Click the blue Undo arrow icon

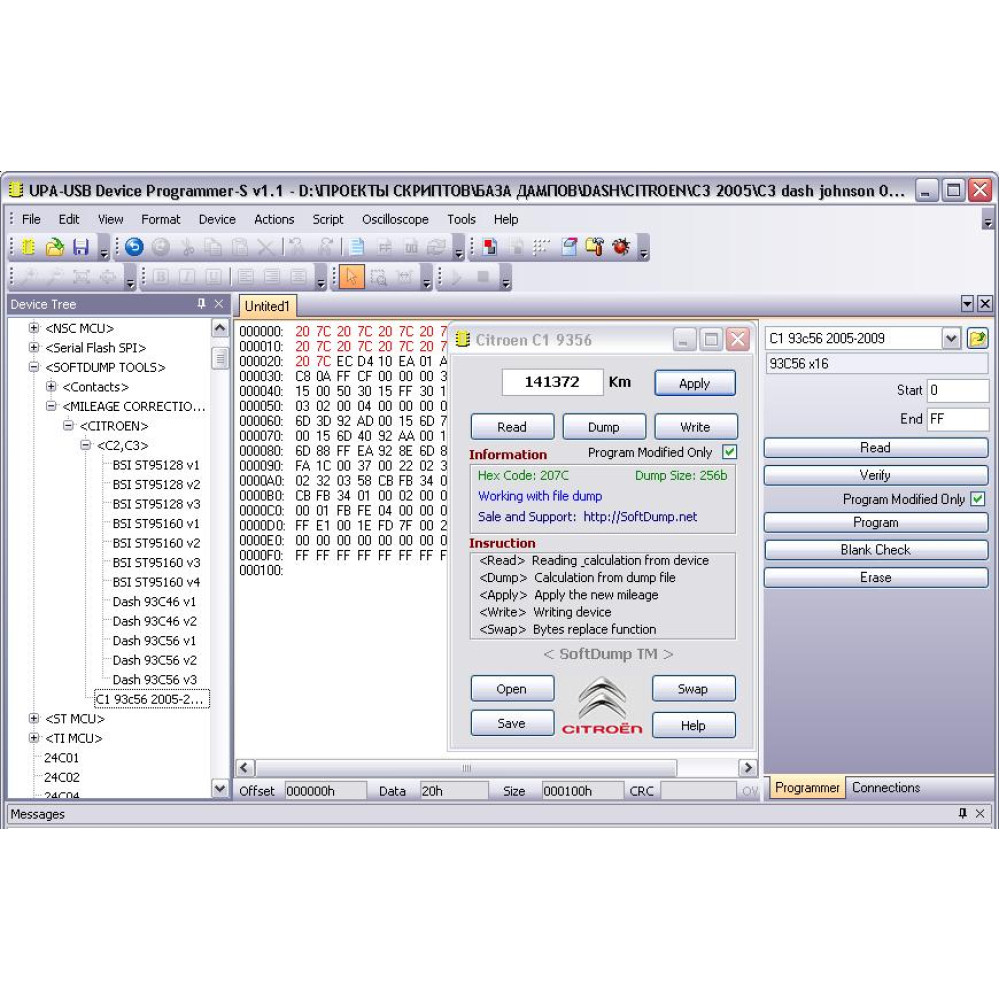pyautogui.click(x=134, y=247)
